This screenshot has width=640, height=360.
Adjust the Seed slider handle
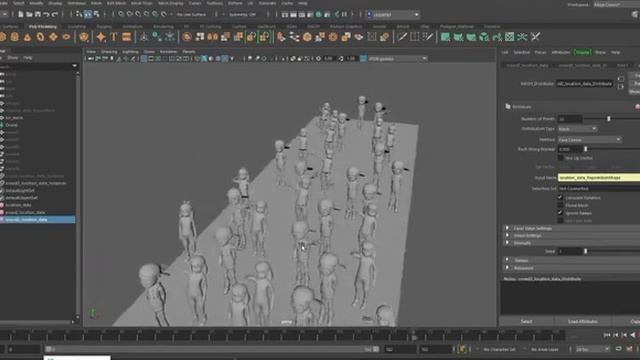tap(585, 251)
